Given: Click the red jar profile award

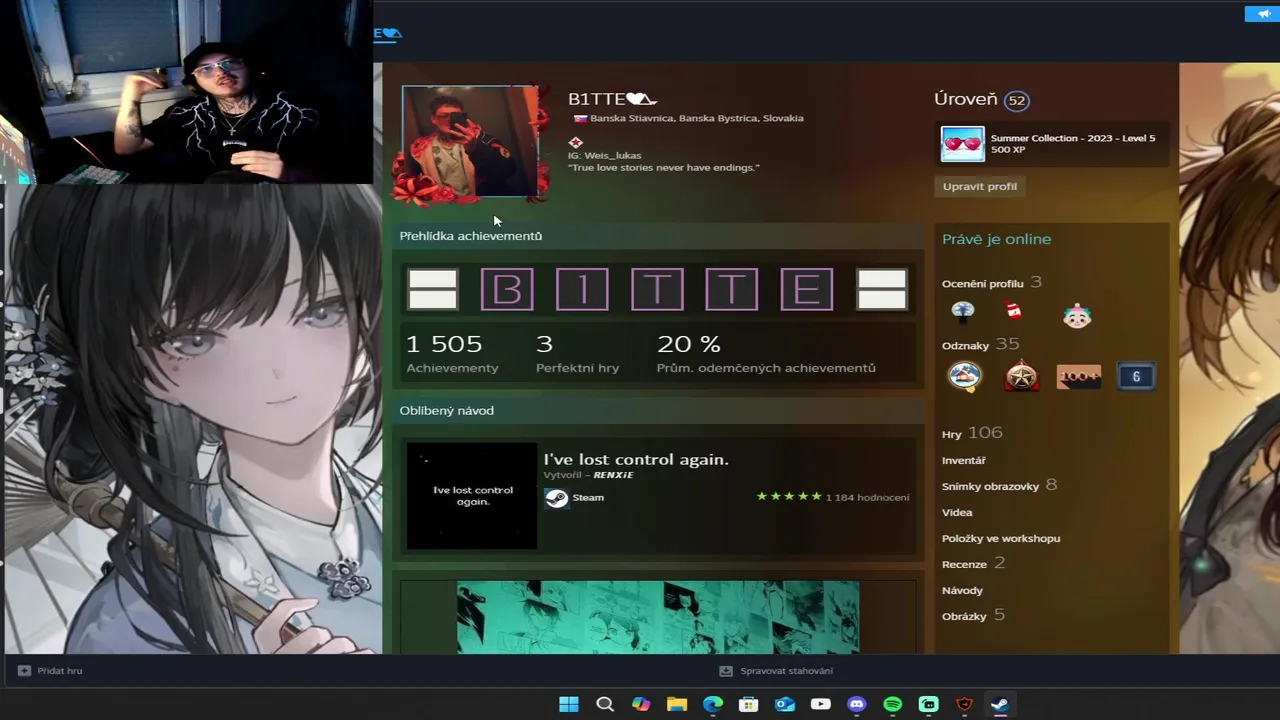Looking at the screenshot, I should tap(1013, 311).
